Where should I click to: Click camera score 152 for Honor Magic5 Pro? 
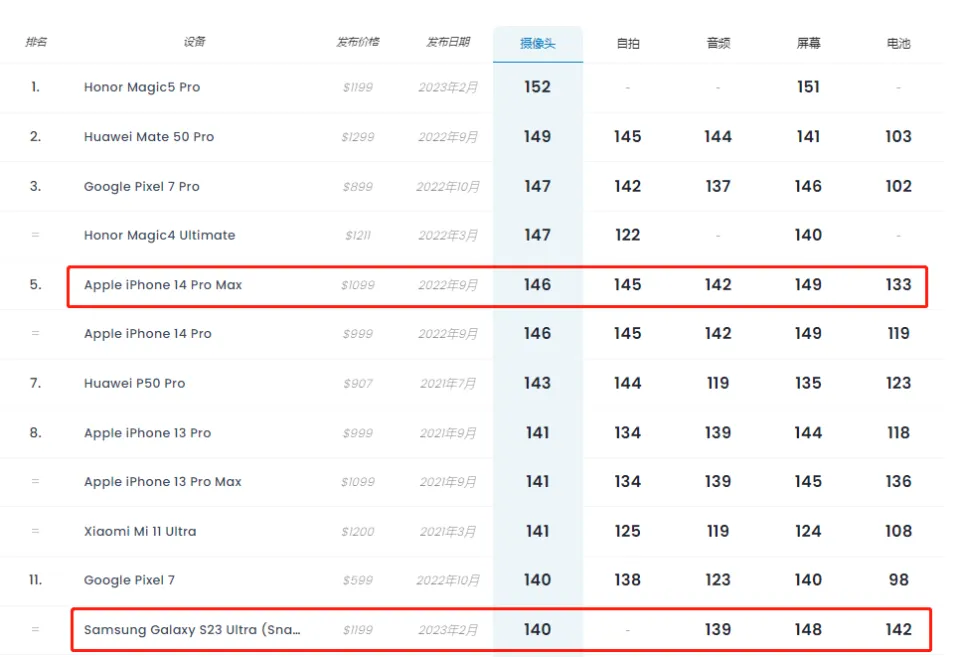[x=537, y=87]
